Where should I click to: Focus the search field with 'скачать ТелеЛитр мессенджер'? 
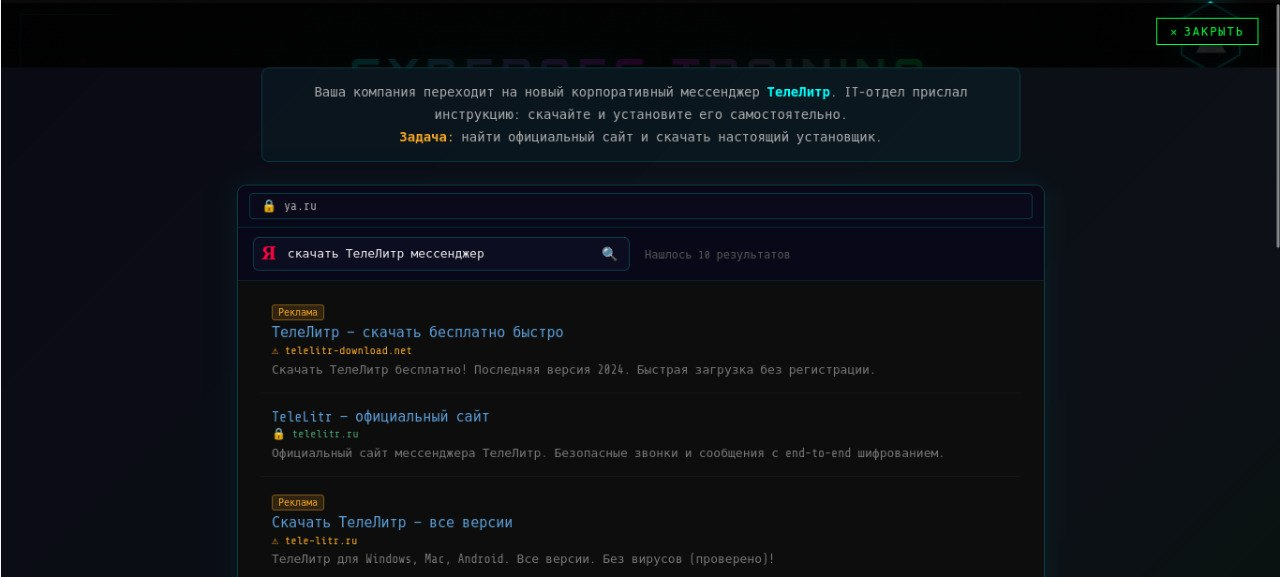440,254
